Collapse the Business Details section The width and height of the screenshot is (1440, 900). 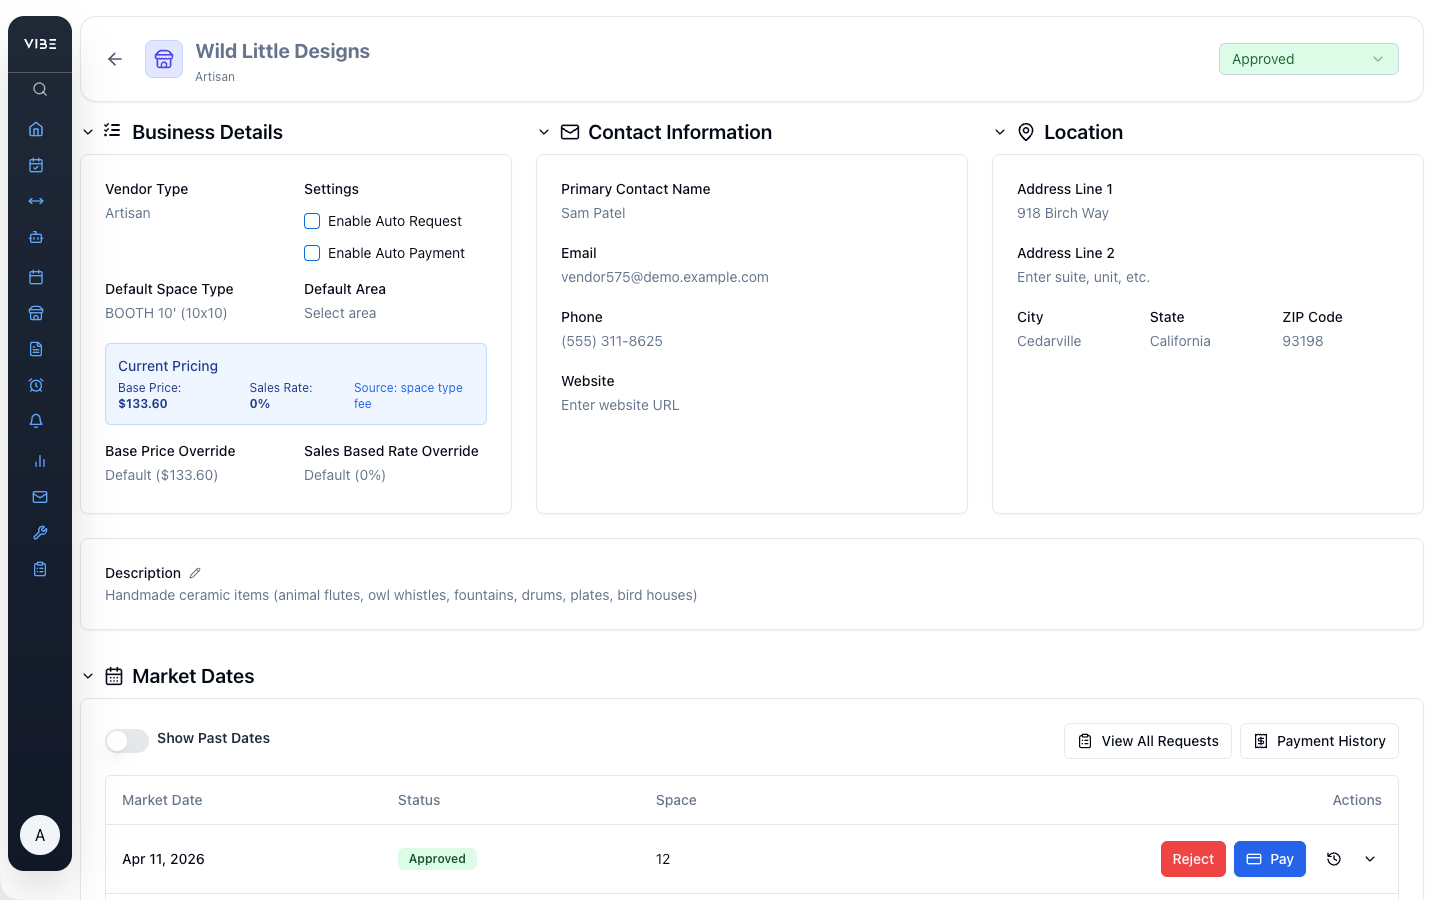88,131
